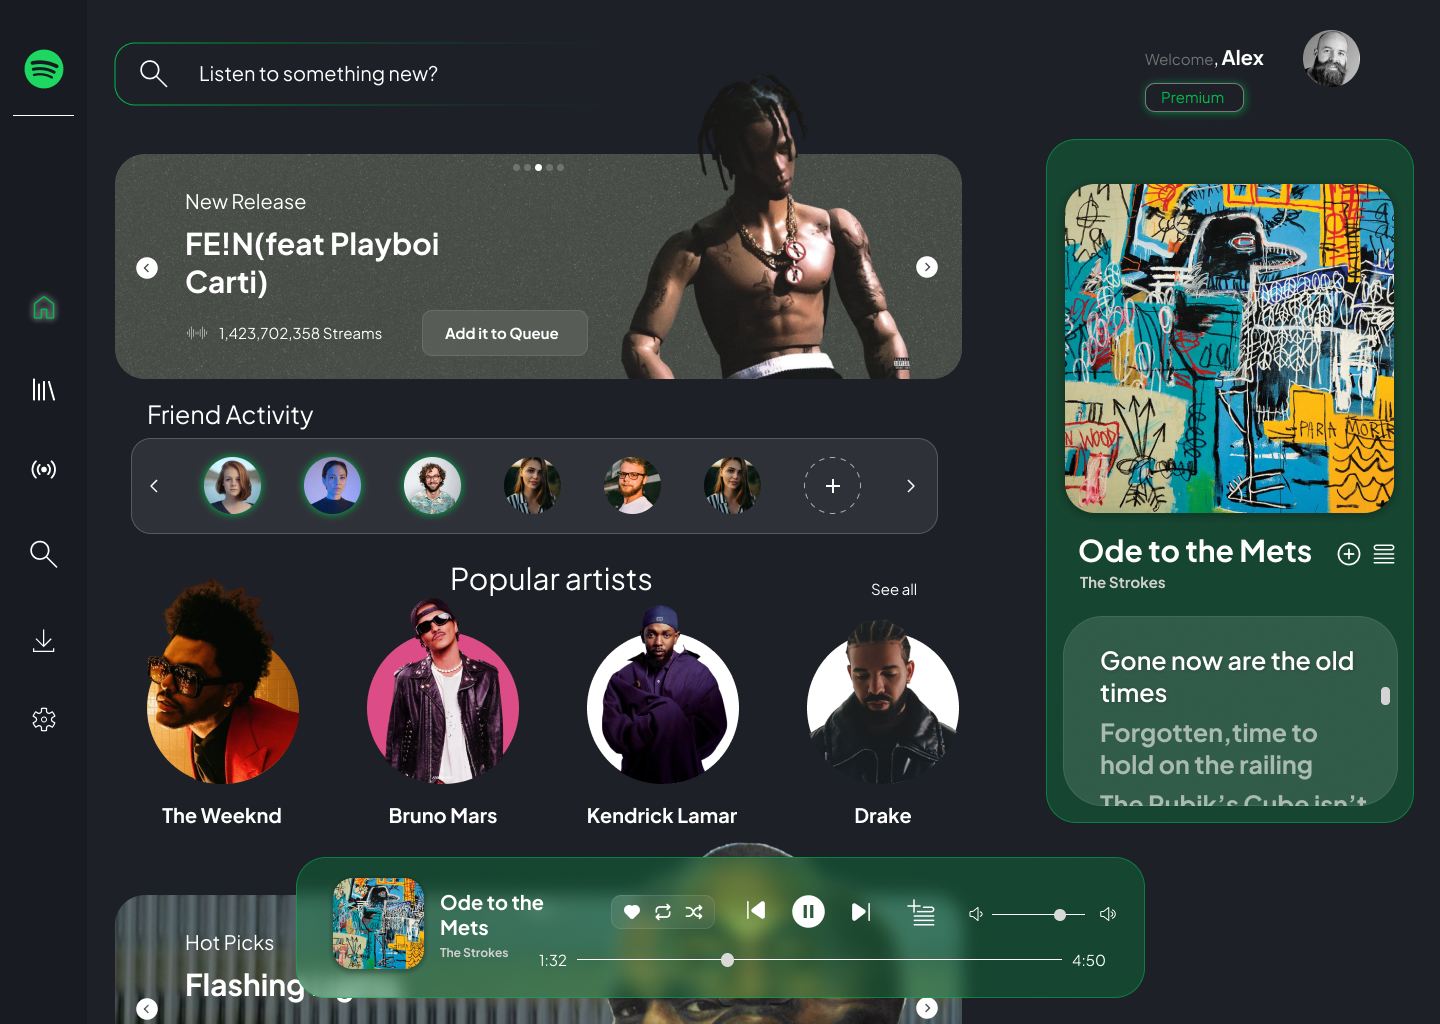Open the curly-haired man with glasses avatar
Viewport: 1440px width, 1024px height.
click(x=433, y=486)
